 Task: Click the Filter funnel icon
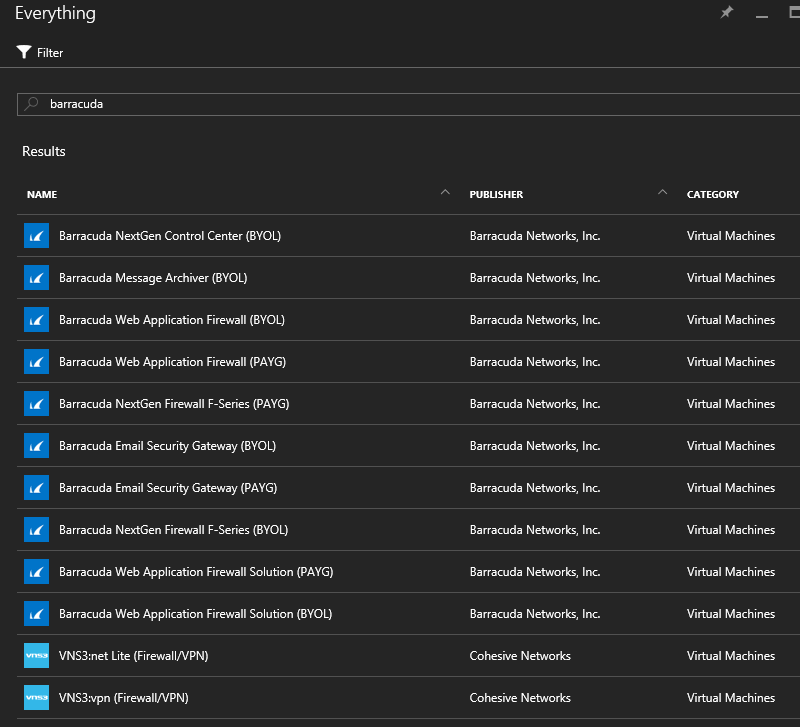(24, 52)
